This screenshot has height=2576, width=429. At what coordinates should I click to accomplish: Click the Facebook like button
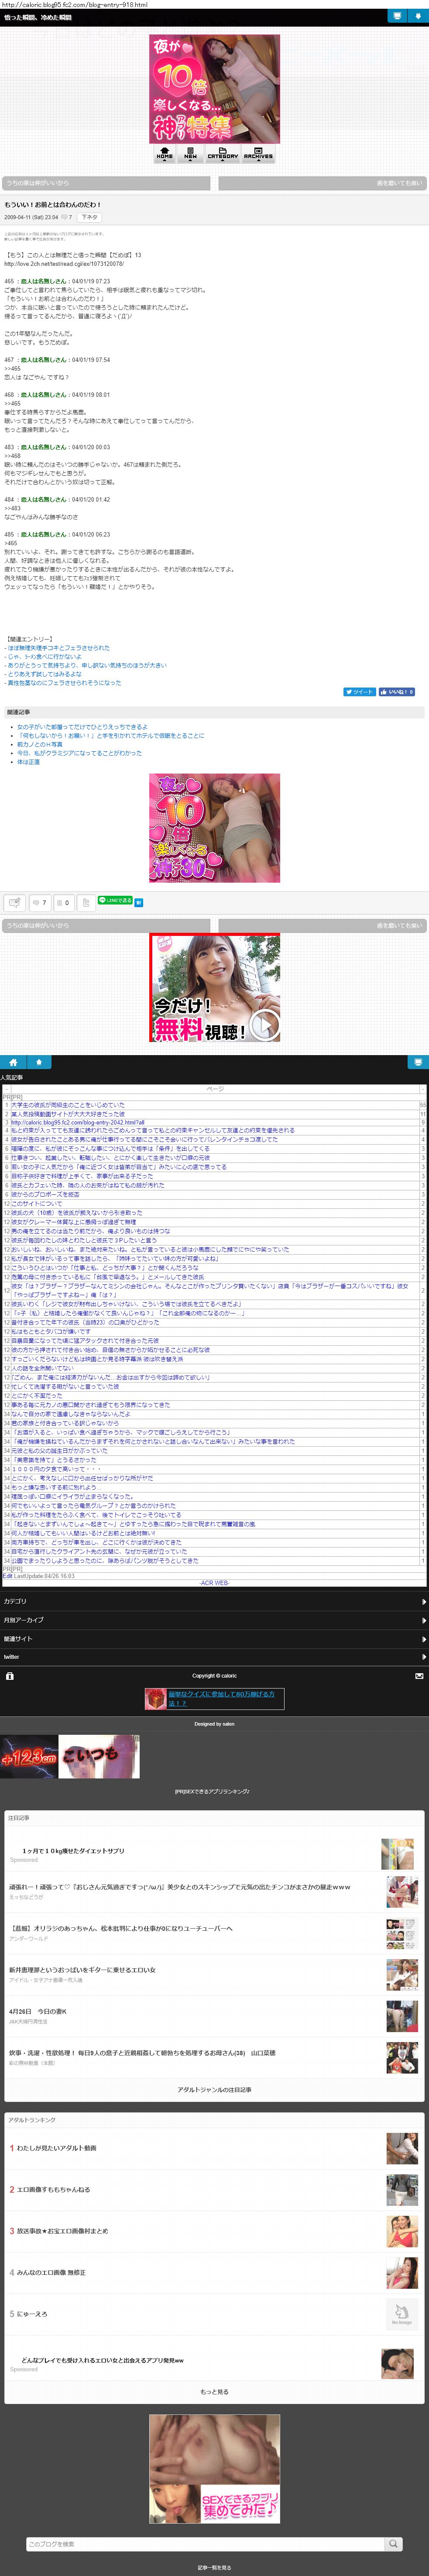tap(397, 692)
